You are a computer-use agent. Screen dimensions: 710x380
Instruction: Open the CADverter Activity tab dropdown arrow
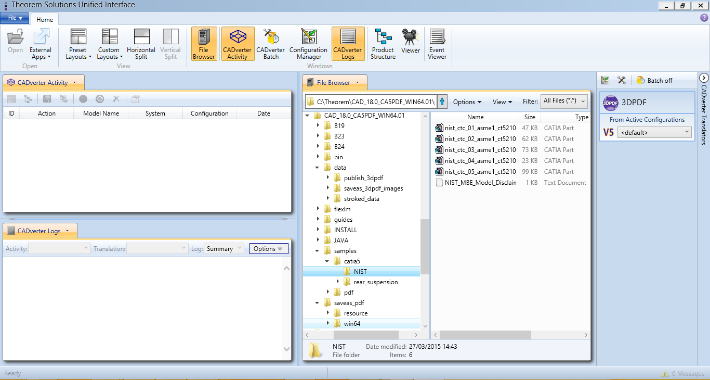[75, 82]
